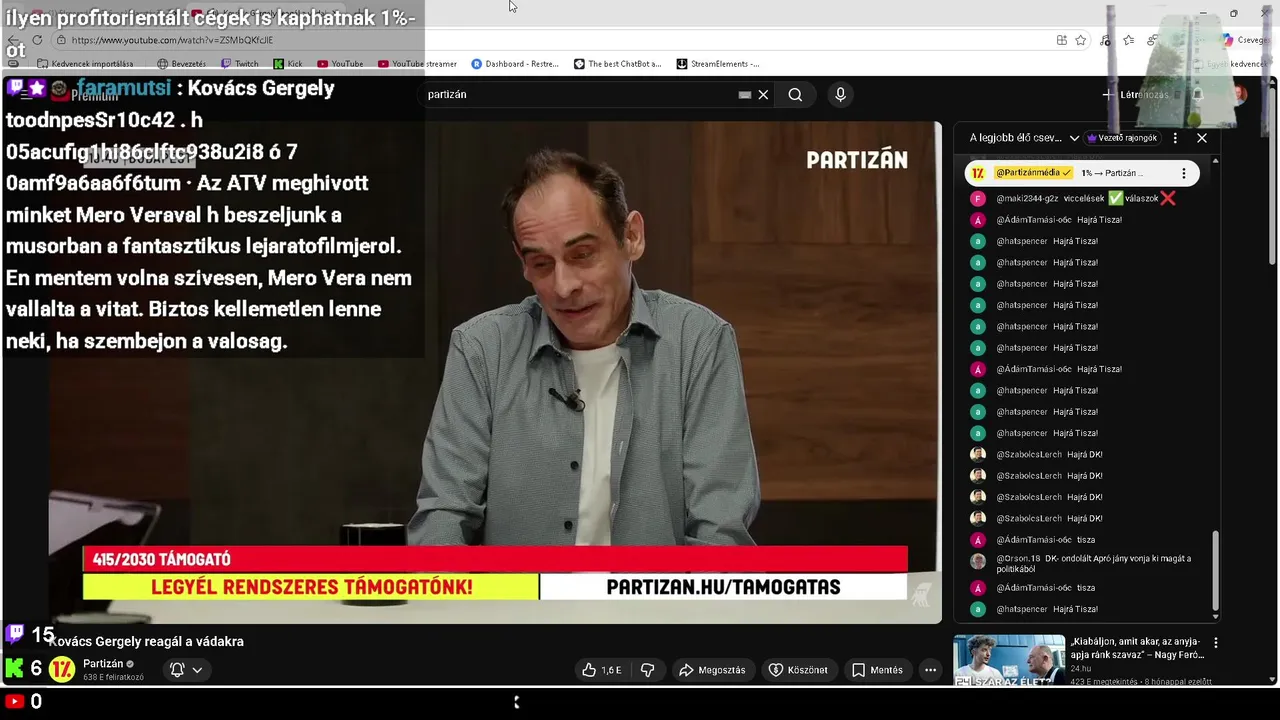Image resolution: width=1280 pixels, height=720 pixels.
Task: Click the browser address bar URL
Action: coord(172,40)
